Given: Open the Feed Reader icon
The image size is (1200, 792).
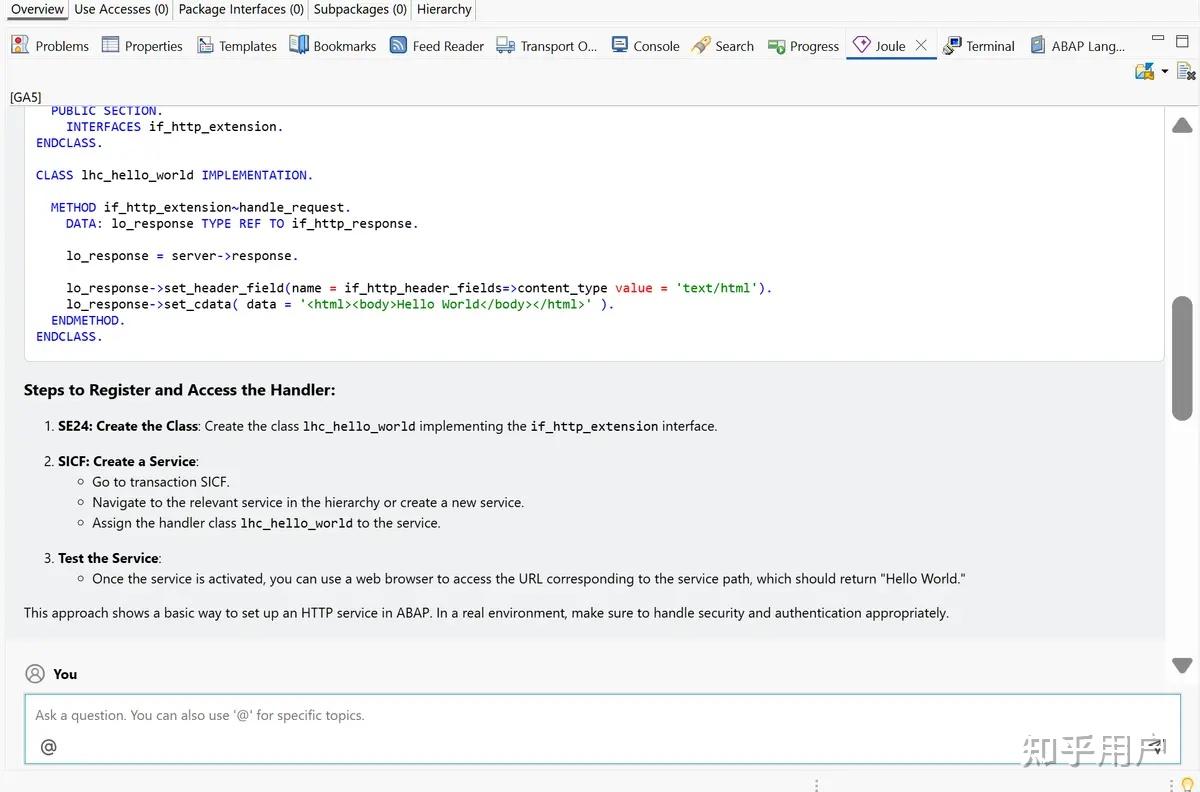Looking at the screenshot, I should click(x=398, y=44).
